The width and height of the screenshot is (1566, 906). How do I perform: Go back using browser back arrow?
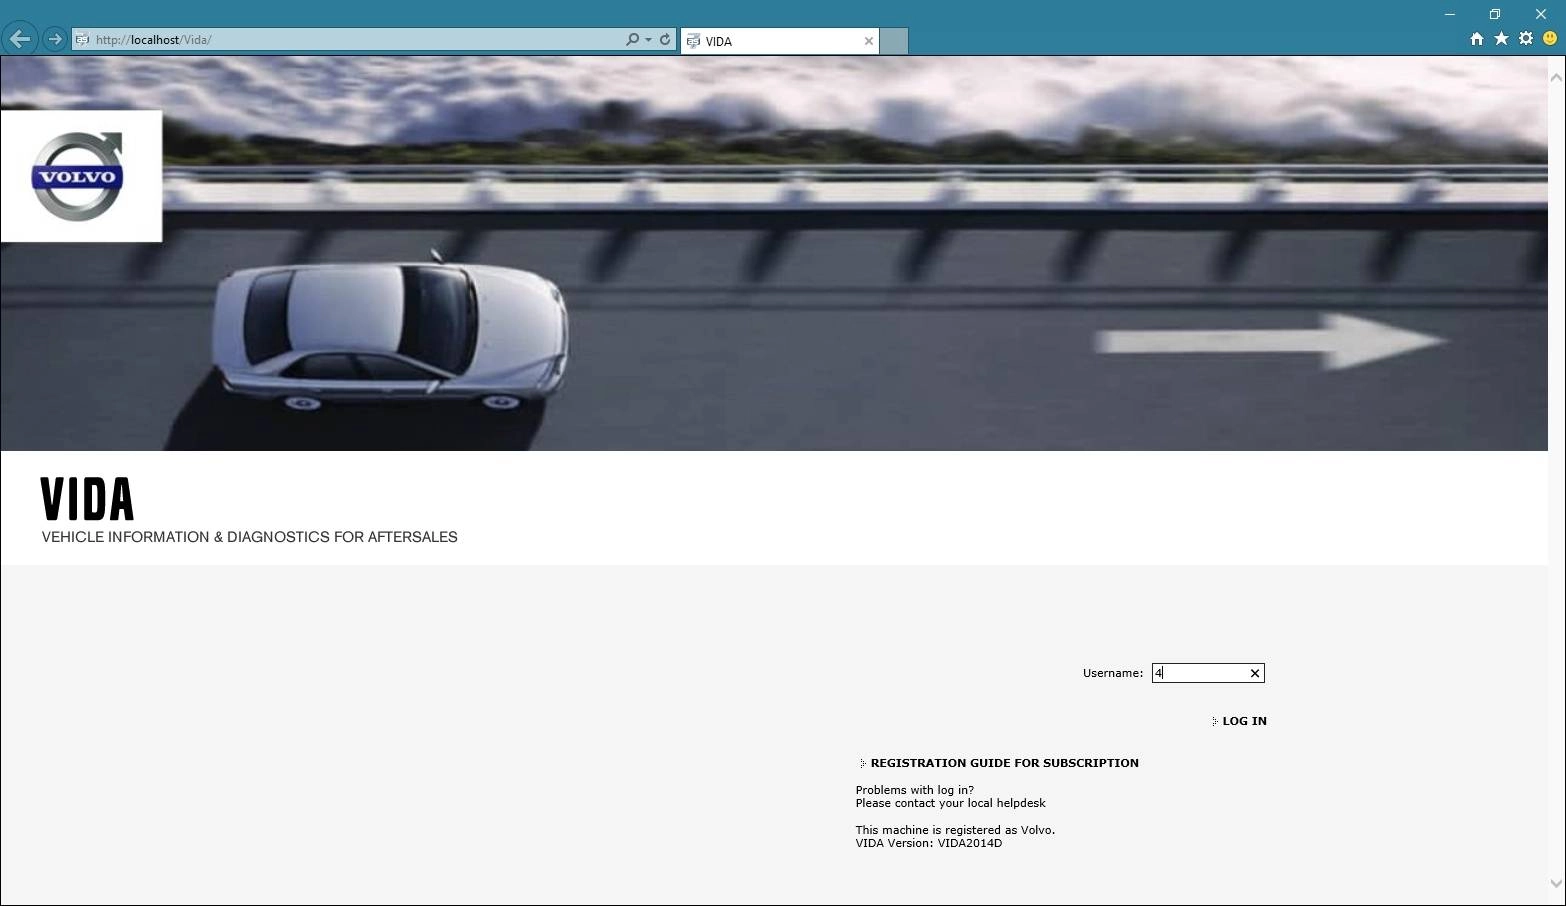tap(20, 40)
